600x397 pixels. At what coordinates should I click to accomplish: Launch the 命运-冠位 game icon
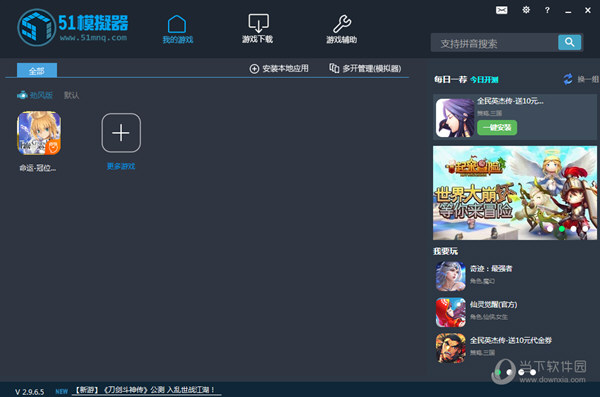39,133
